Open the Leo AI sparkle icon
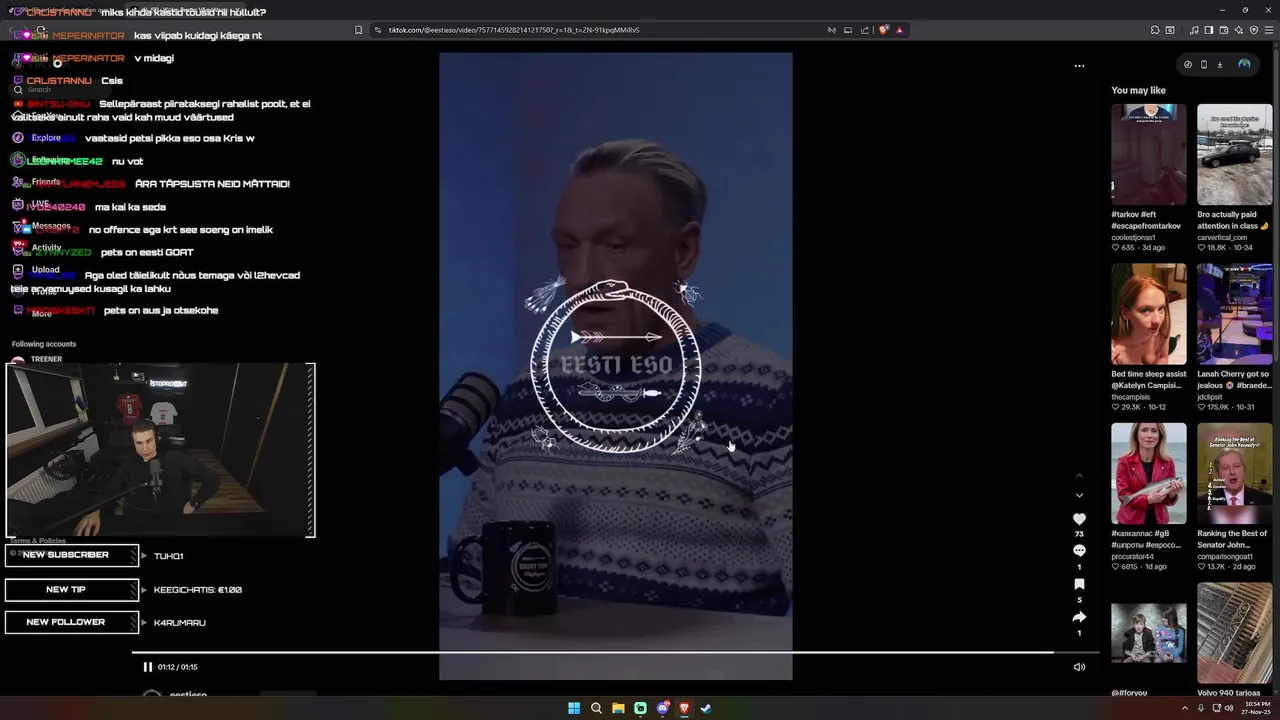This screenshot has width=1280, height=720. (x=1237, y=30)
